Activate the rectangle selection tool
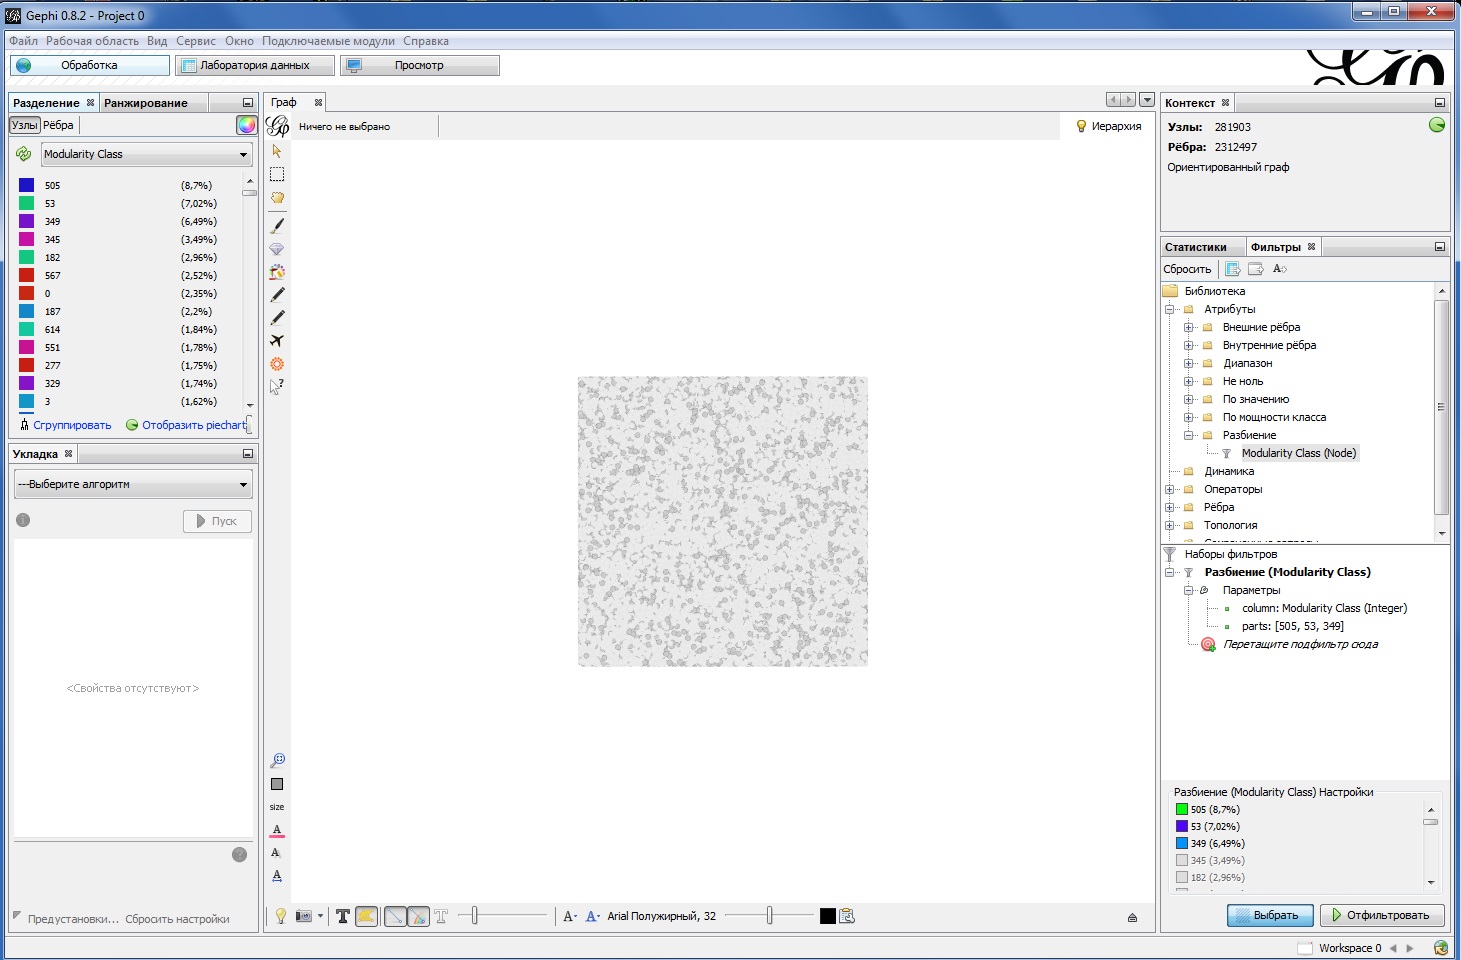 [277, 174]
